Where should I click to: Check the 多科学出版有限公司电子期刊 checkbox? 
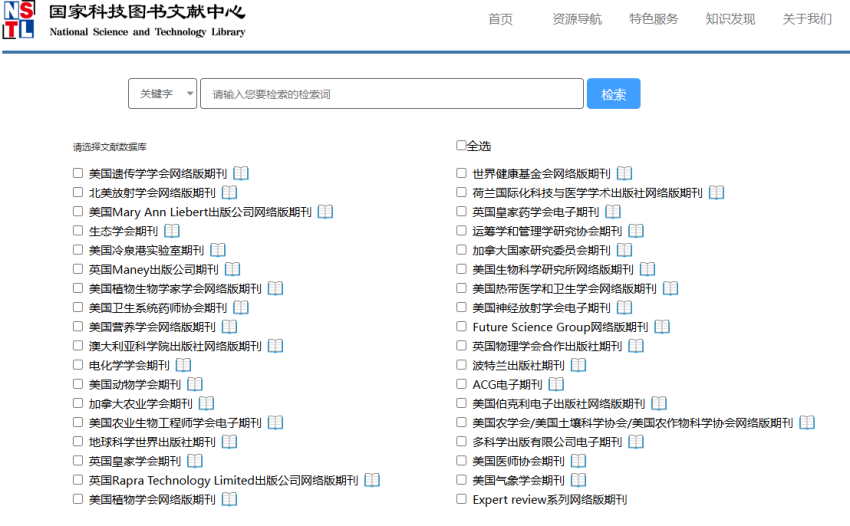[461, 441]
